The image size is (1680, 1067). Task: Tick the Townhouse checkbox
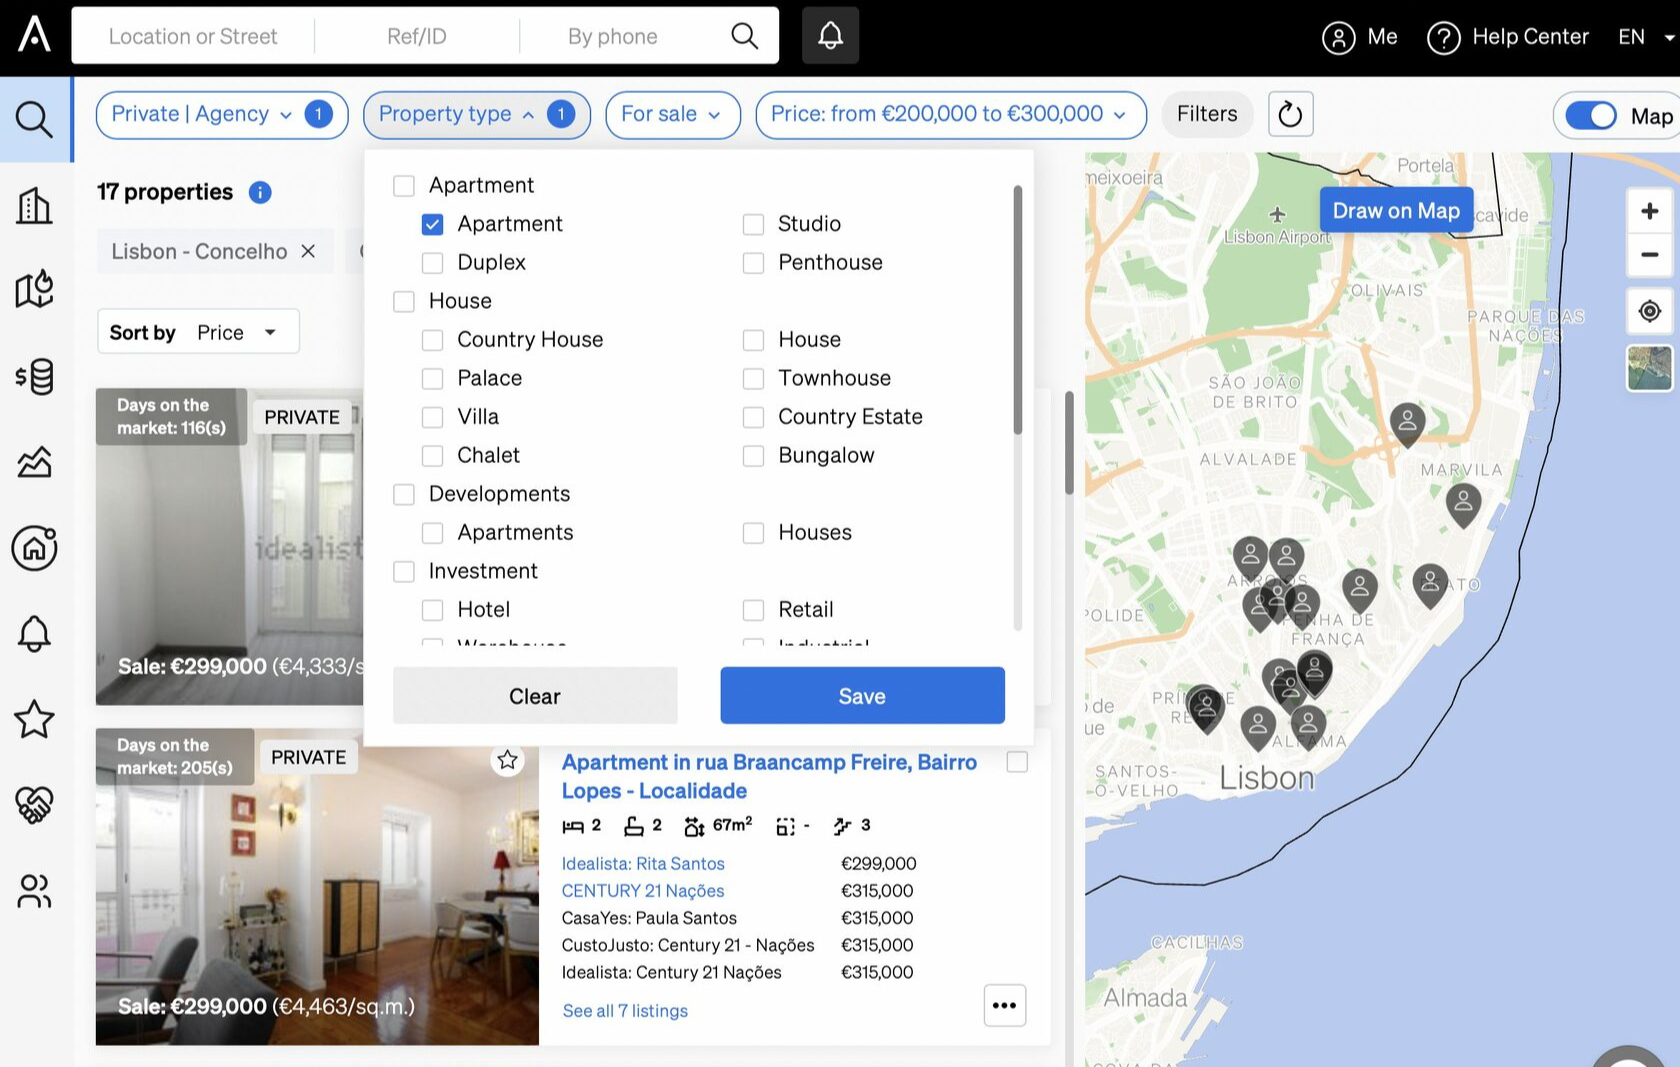point(753,379)
